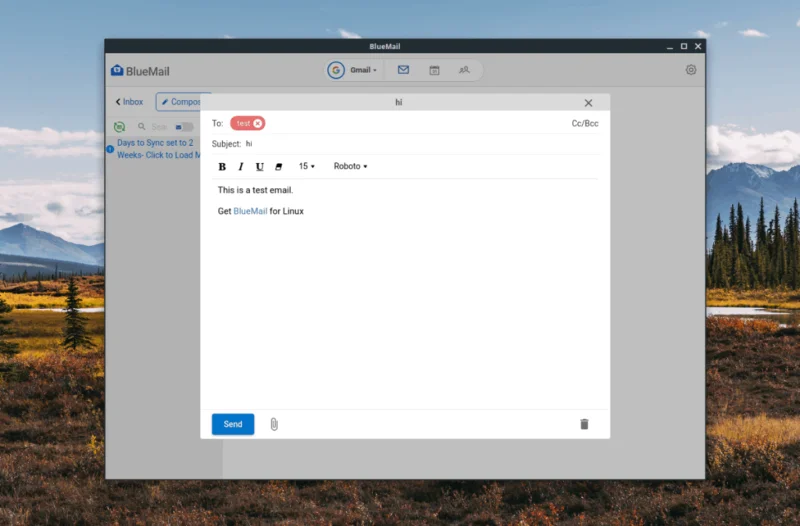Click the green sync refresh icon
Screen dimensions: 800x526
pos(119,127)
